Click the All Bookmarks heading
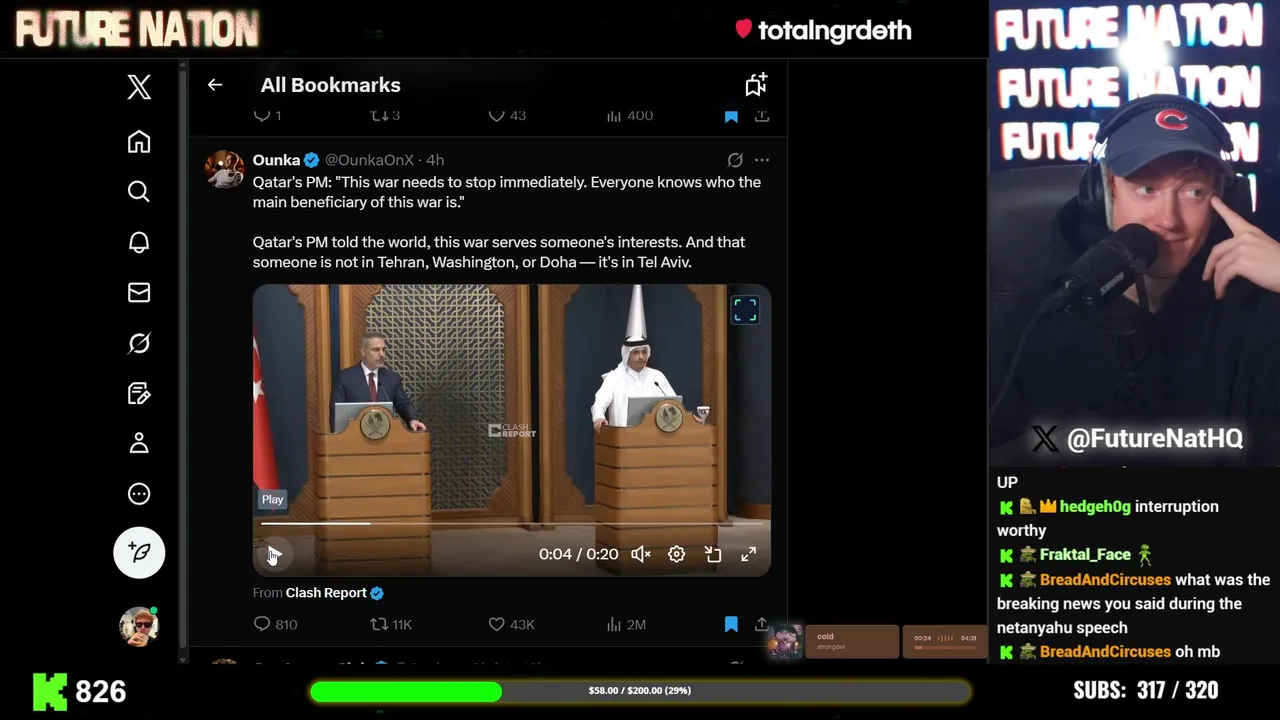 pos(331,85)
